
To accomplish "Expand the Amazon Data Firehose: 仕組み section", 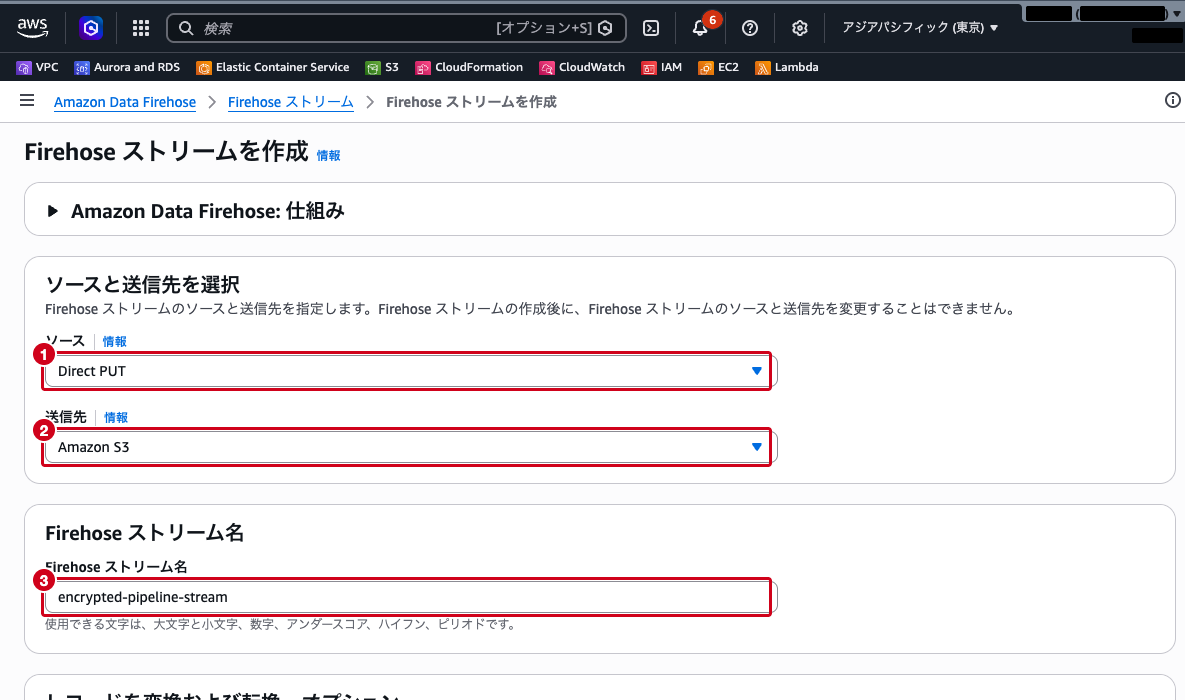I will tap(51, 211).
